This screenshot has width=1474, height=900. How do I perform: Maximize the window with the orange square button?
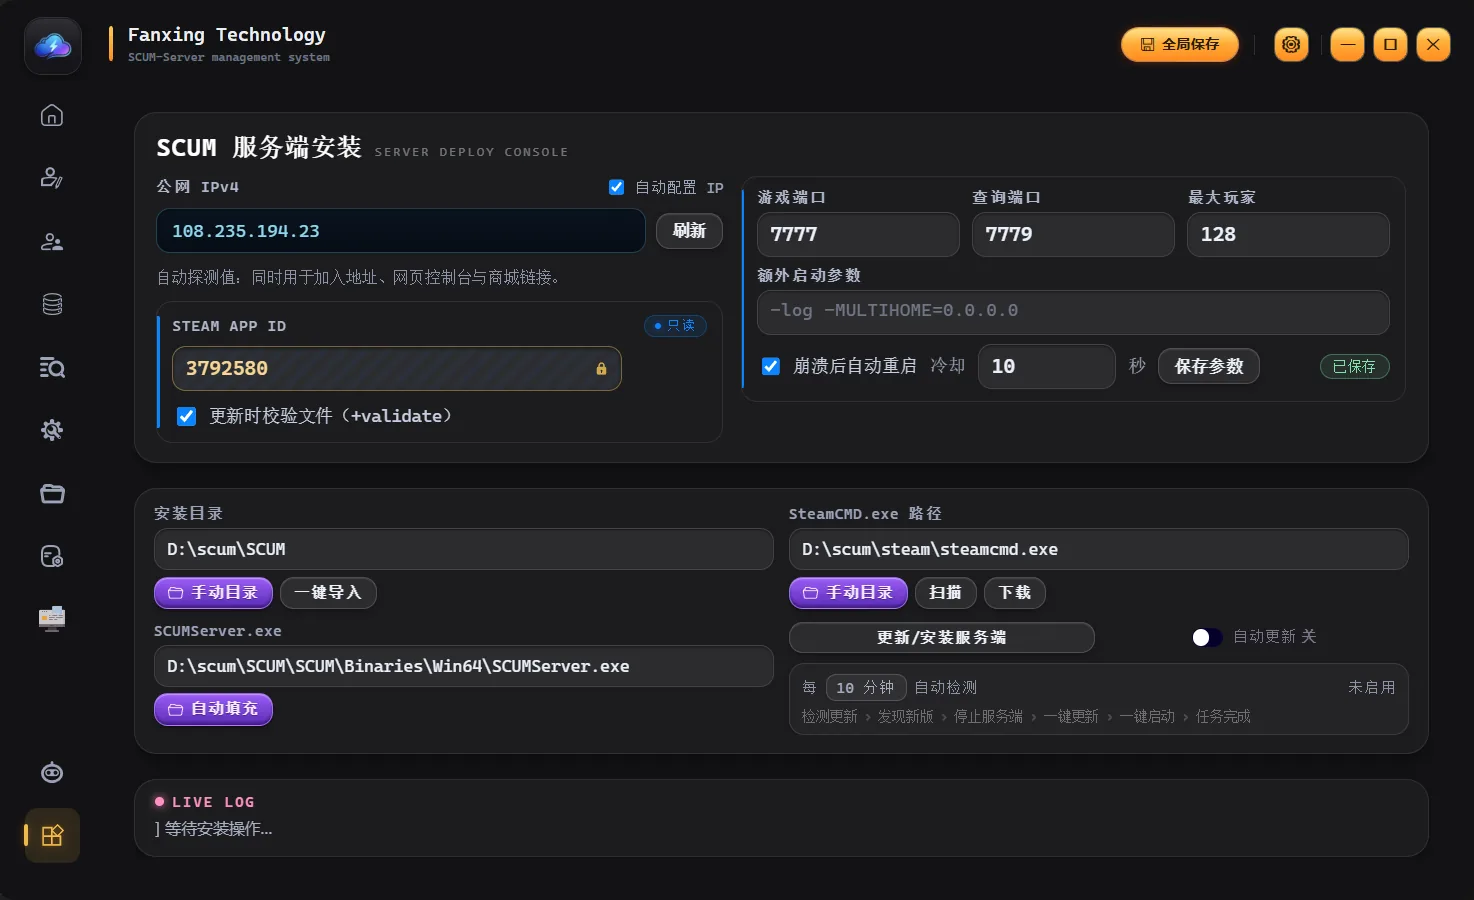pos(1390,44)
